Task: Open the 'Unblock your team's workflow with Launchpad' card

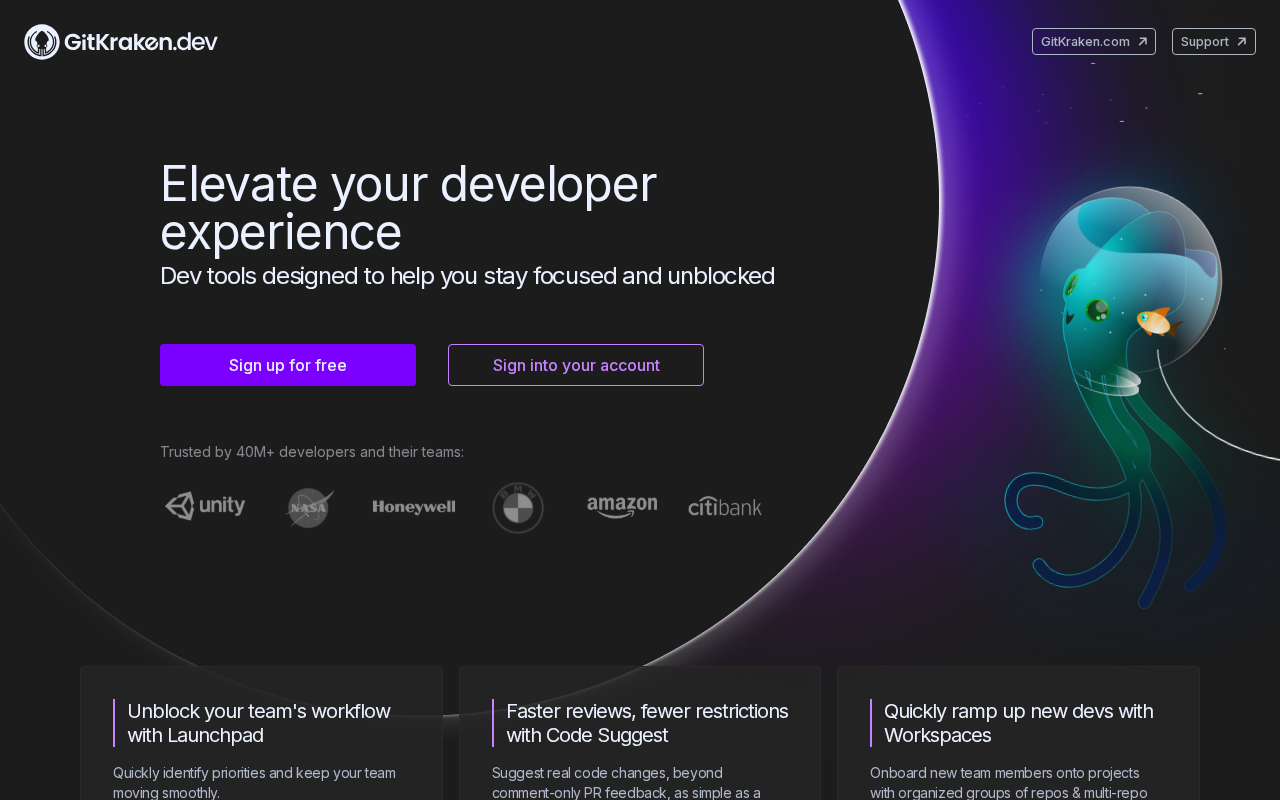Action: 261,733
